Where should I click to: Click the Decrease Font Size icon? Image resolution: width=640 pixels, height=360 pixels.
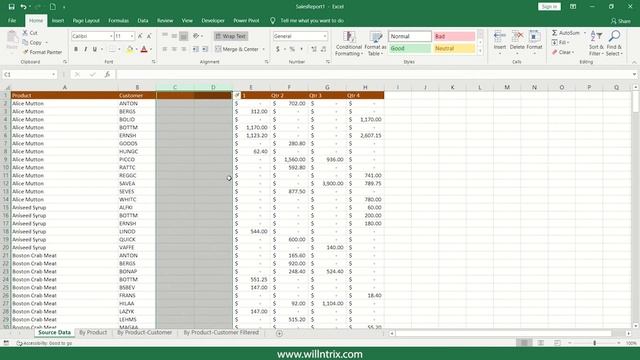(149, 36)
